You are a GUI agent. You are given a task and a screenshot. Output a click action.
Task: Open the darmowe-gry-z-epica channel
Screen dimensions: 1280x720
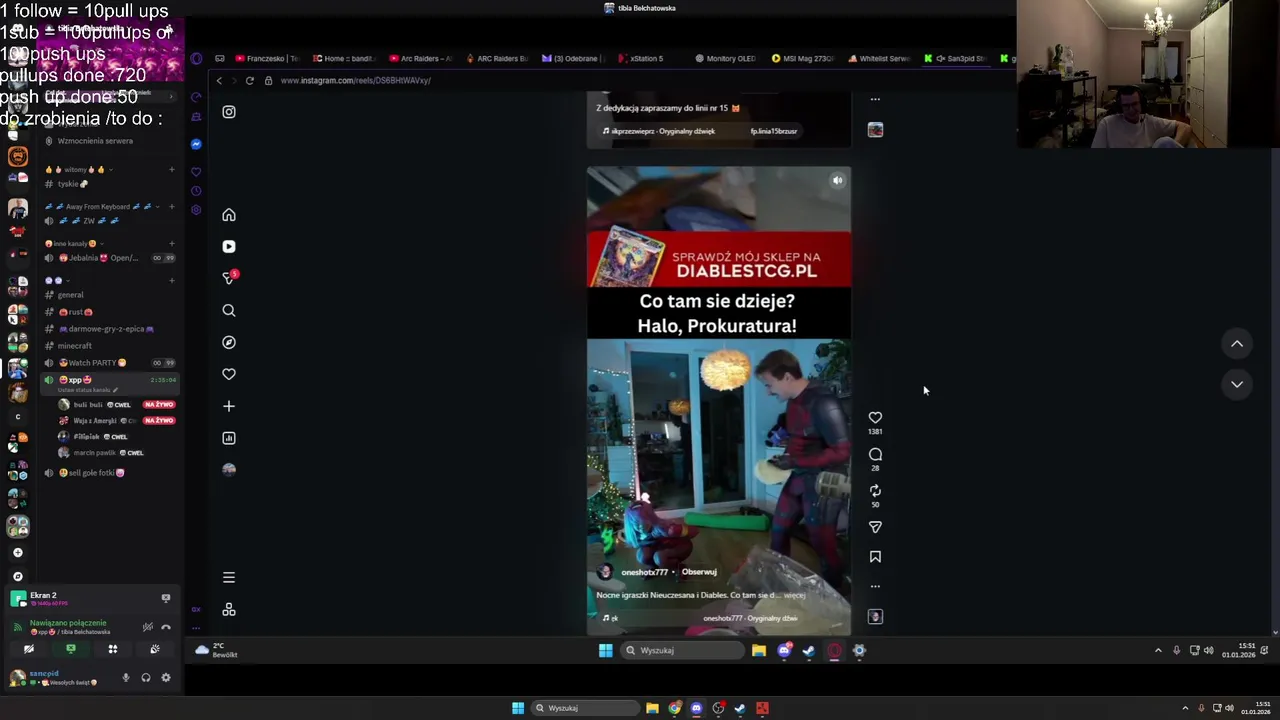tap(110, 329)
